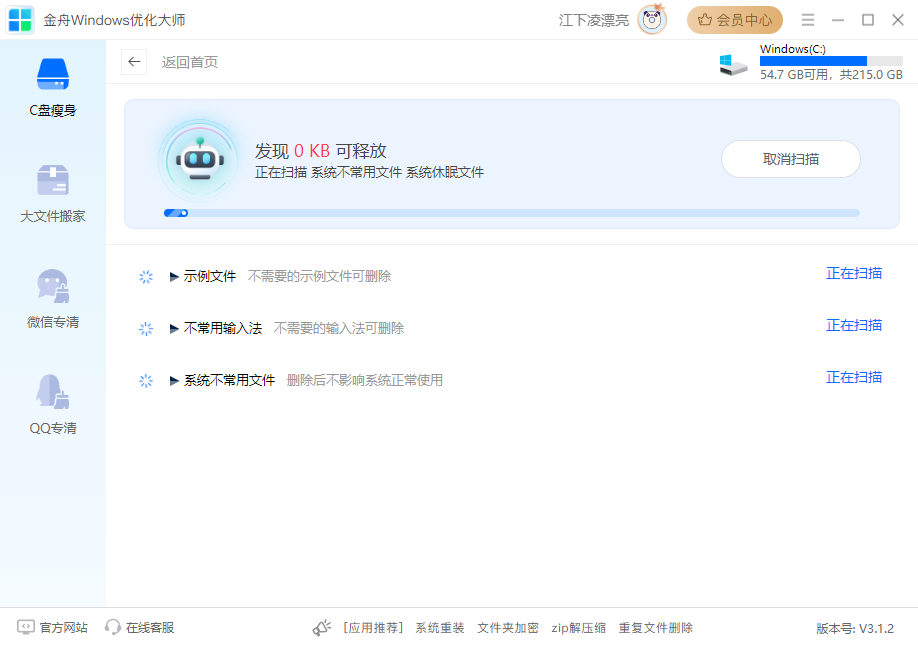Open the 微信专清 WeChat cleaner
Image resolution: width=918 pixels, height=647 pixels.
point(53,299)
